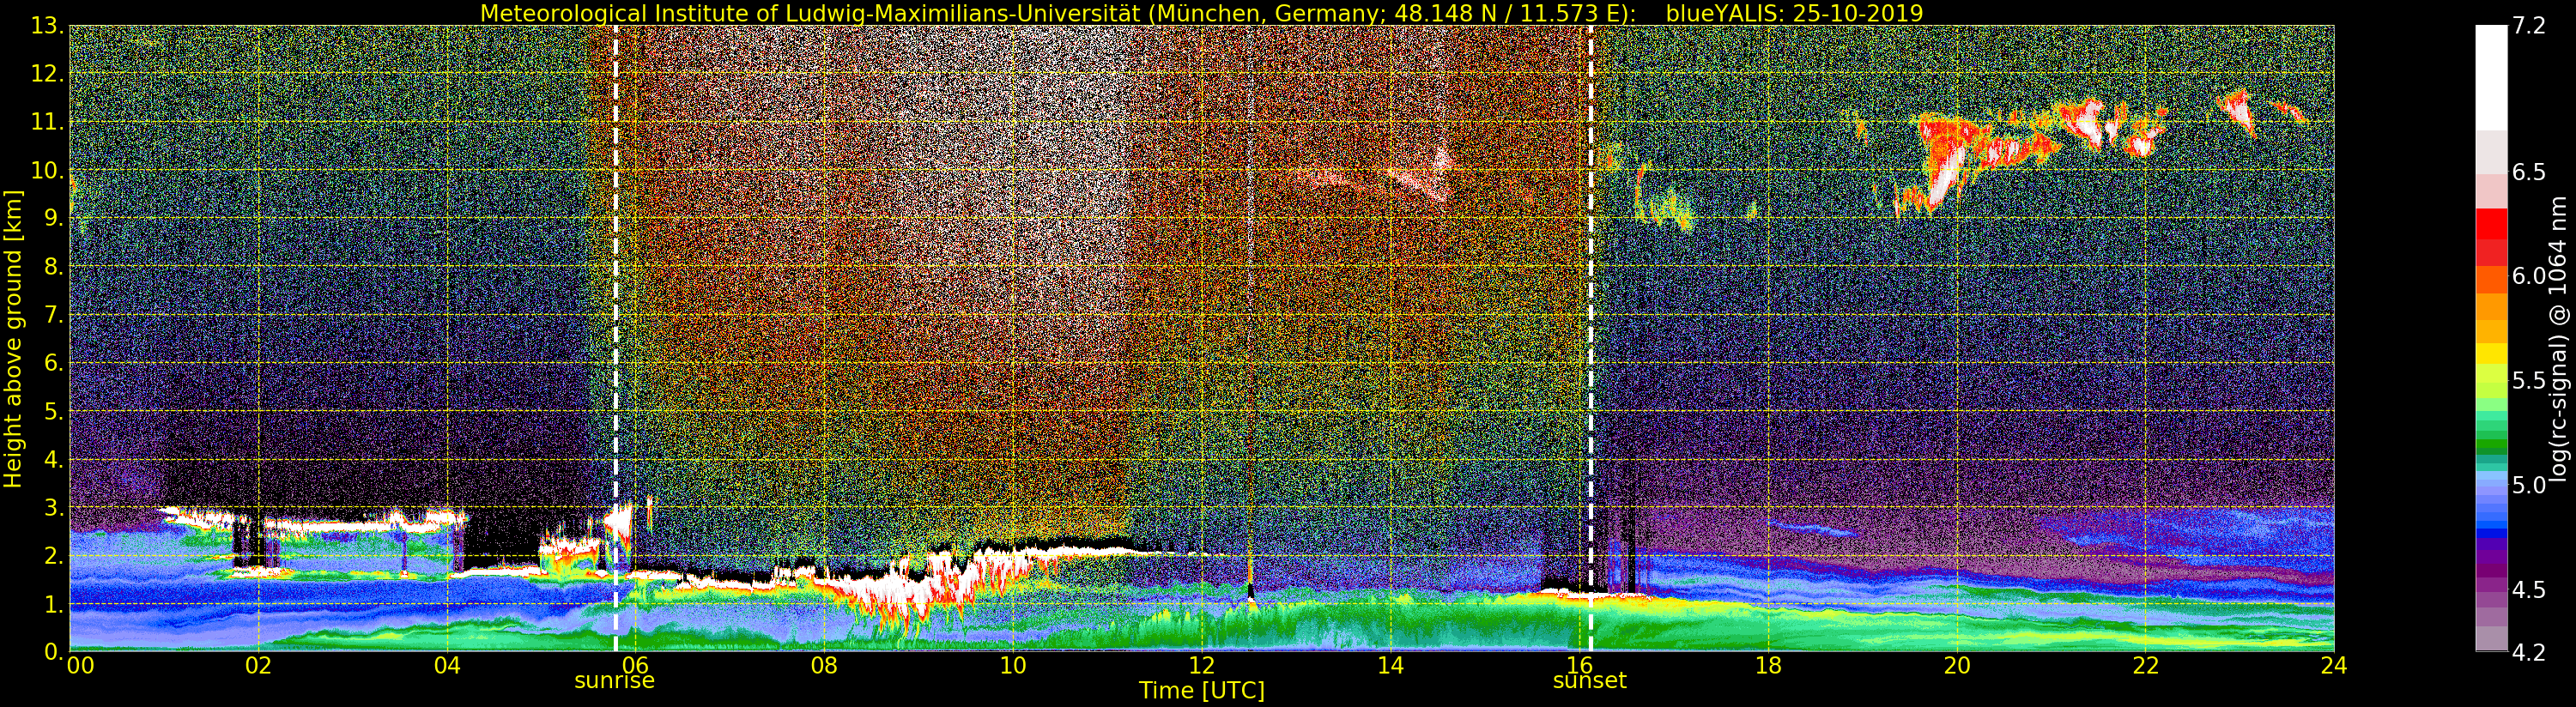Click the '13.' height tick label
The image size is (2576, 707).
[x=46, y=26]
